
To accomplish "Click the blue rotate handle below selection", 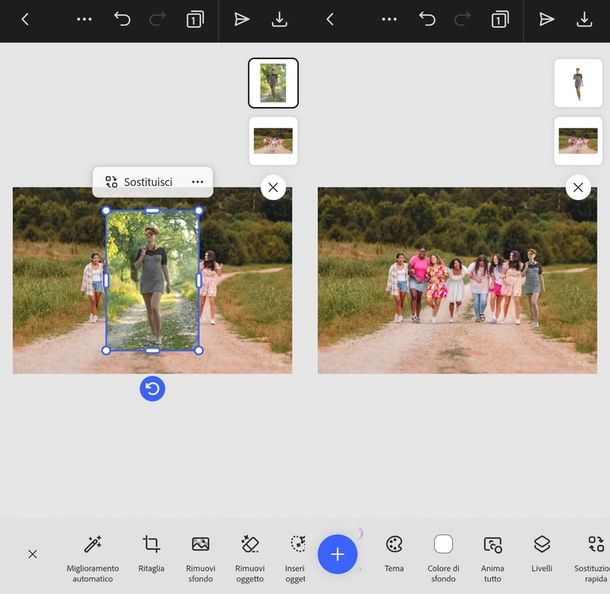I will pos(152,388).
